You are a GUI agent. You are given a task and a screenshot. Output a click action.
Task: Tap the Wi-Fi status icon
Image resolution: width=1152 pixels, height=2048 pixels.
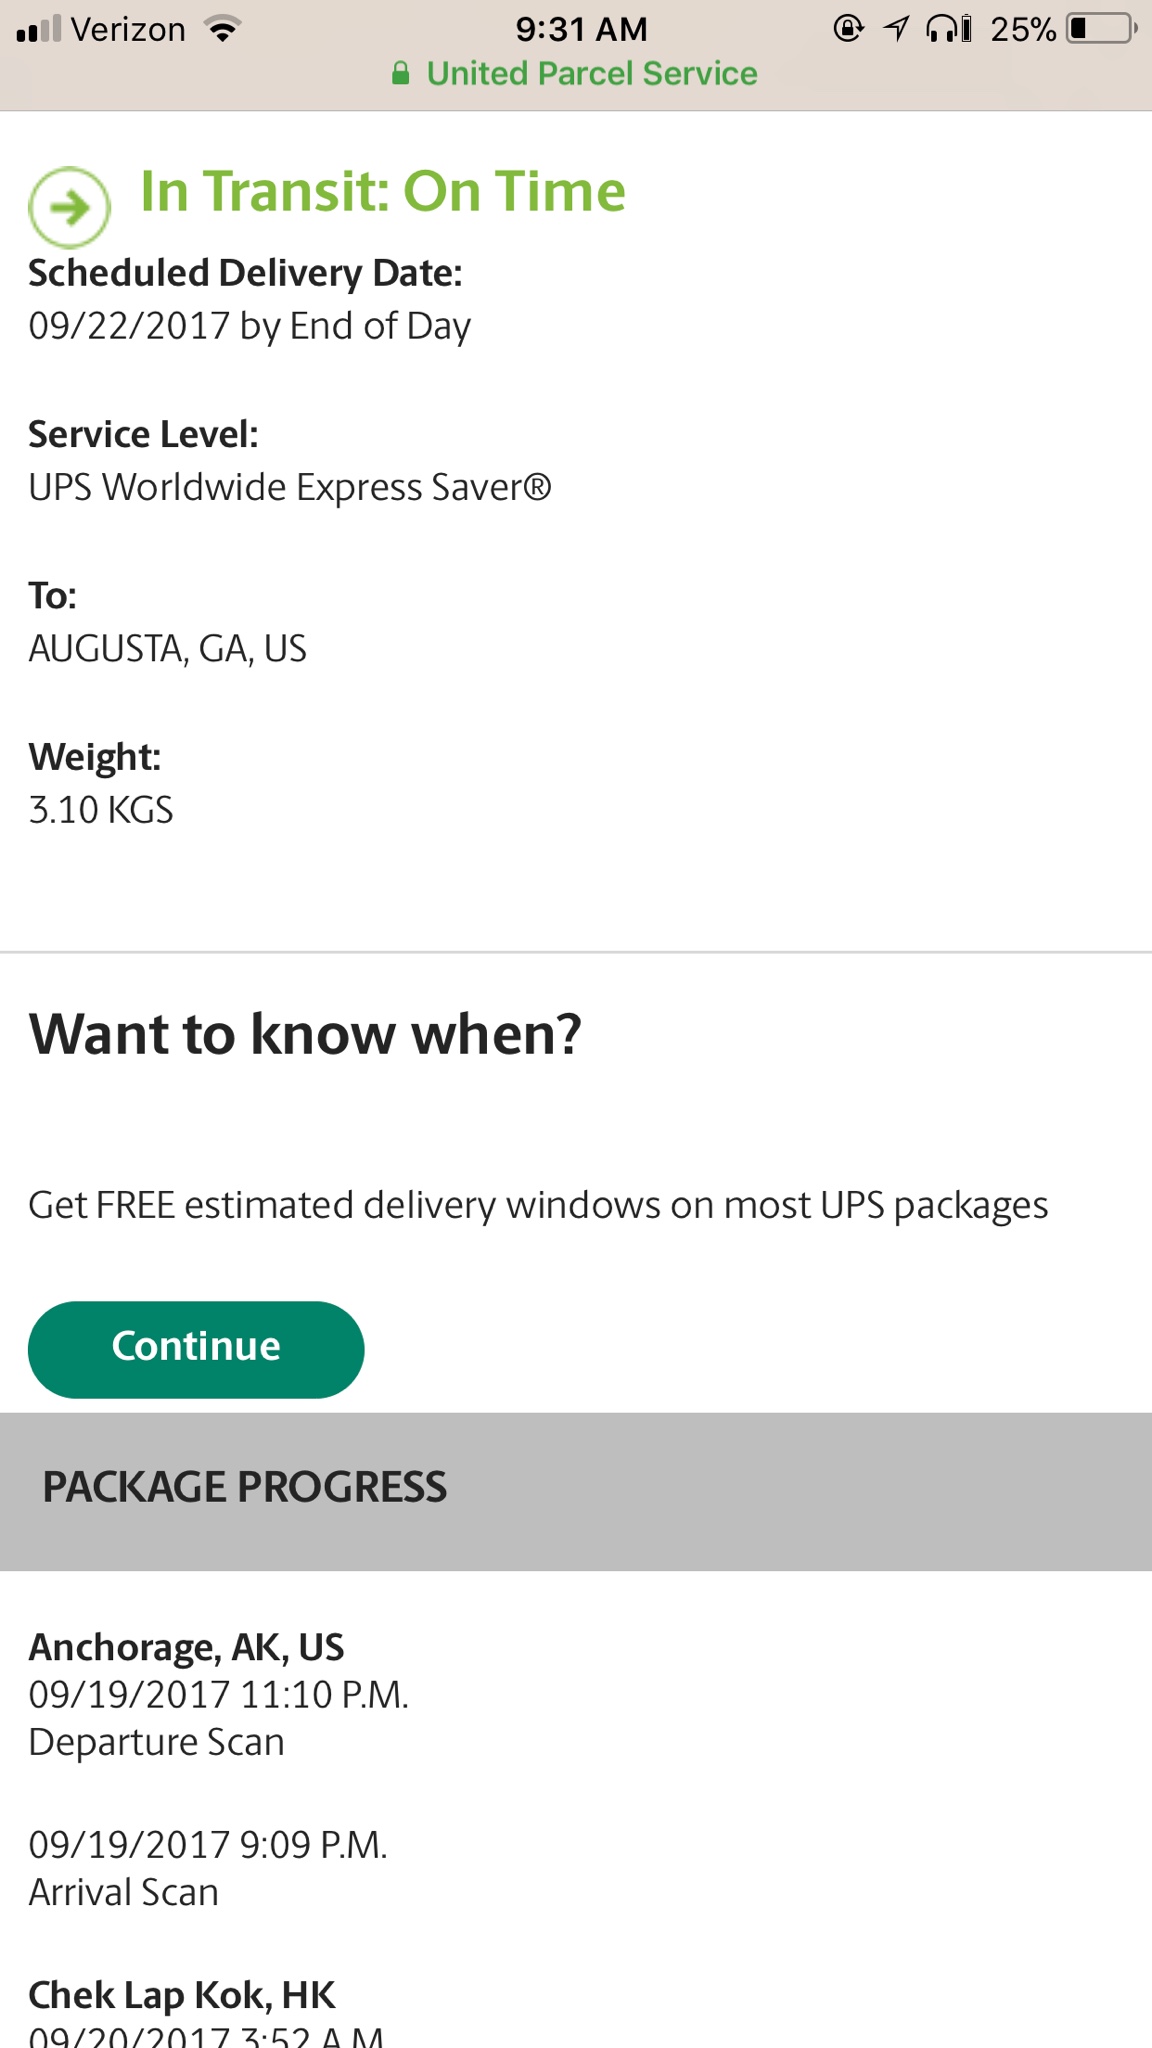tap(222, 29)
